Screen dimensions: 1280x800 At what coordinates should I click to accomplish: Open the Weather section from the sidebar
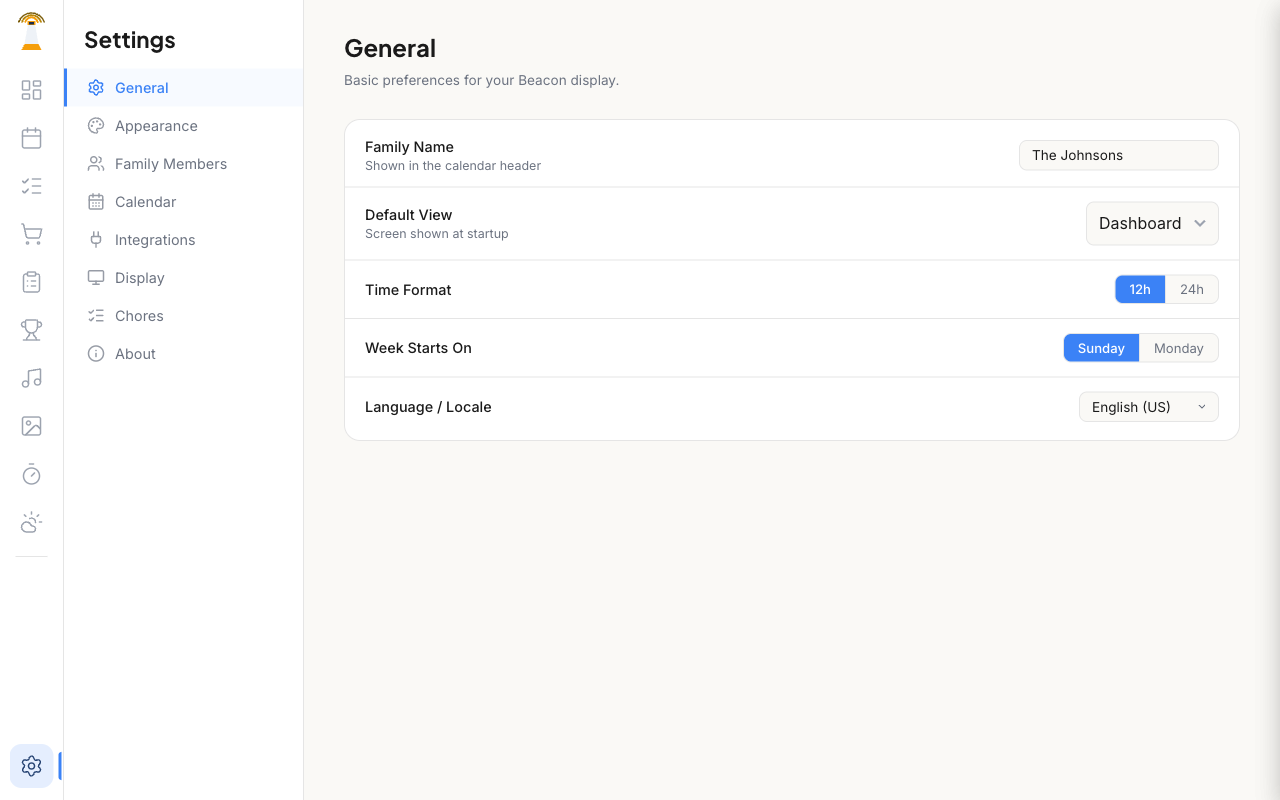31,522
